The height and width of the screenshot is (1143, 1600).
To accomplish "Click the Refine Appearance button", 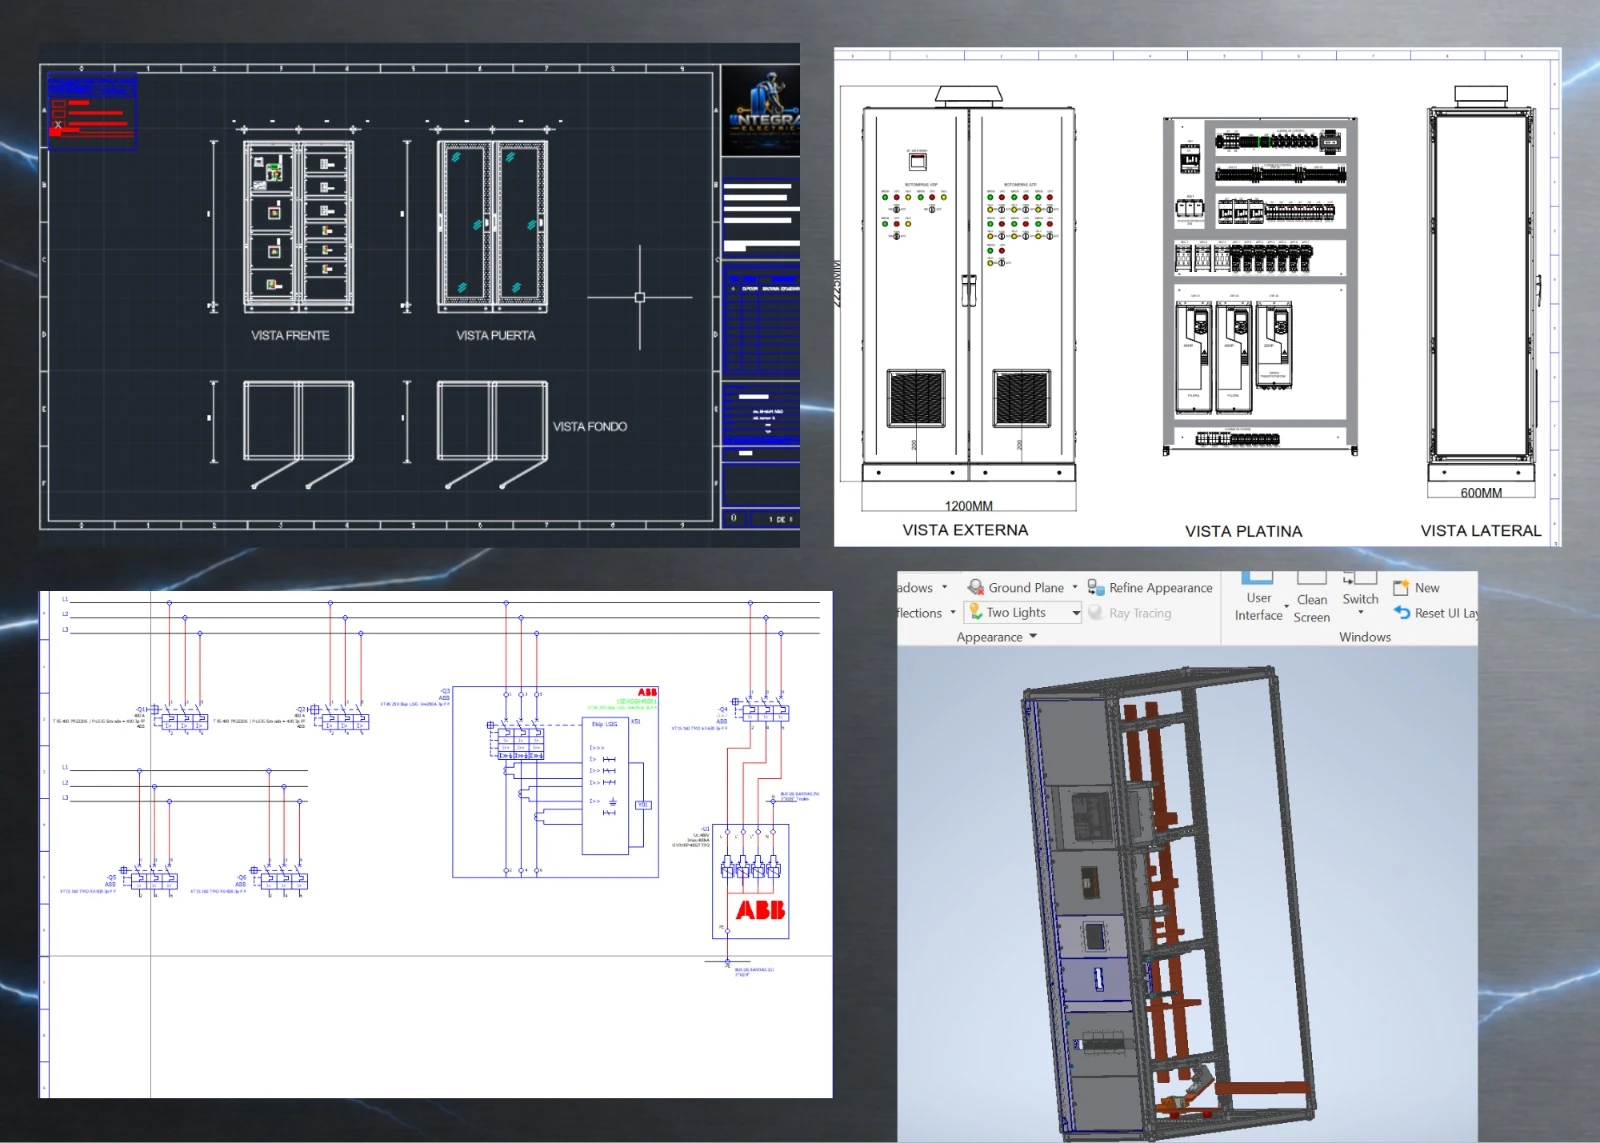I will (1150, 588).
